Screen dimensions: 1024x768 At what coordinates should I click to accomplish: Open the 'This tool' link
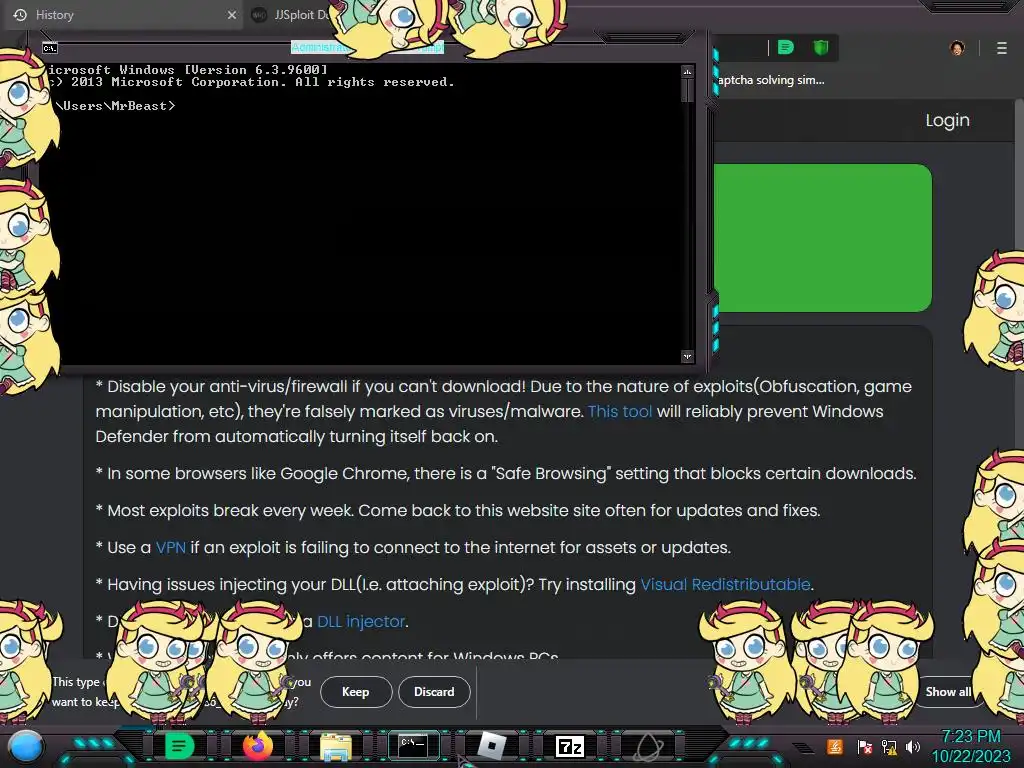(x=620, y=411)
